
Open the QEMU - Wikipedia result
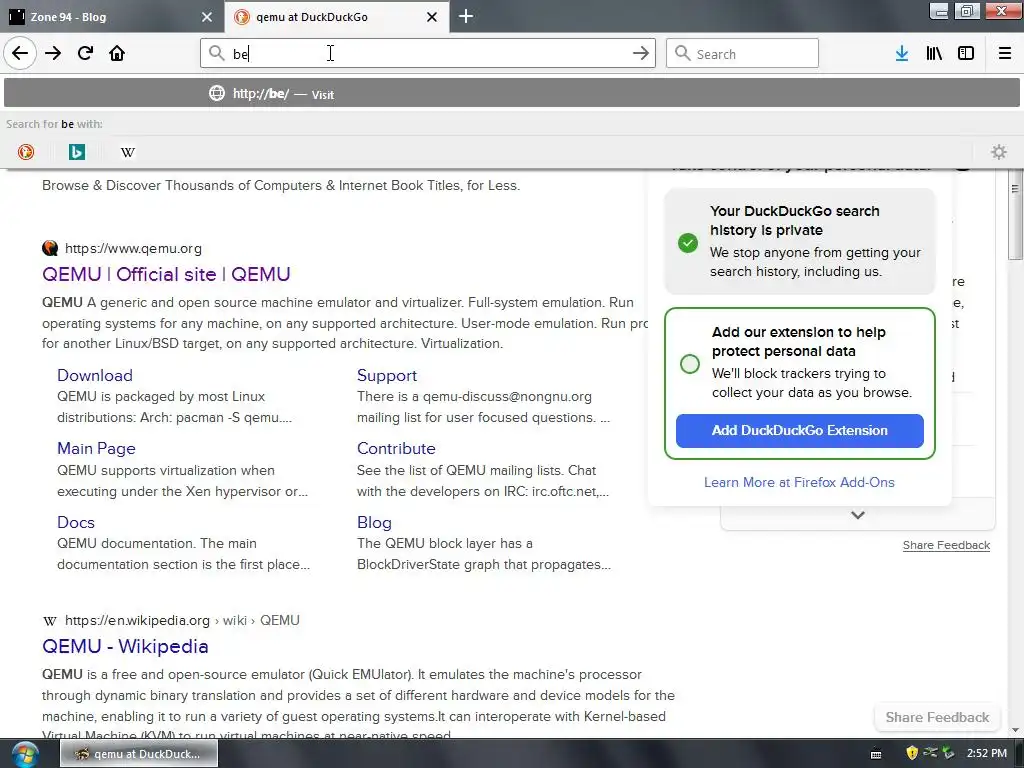[x=125, y=647]
